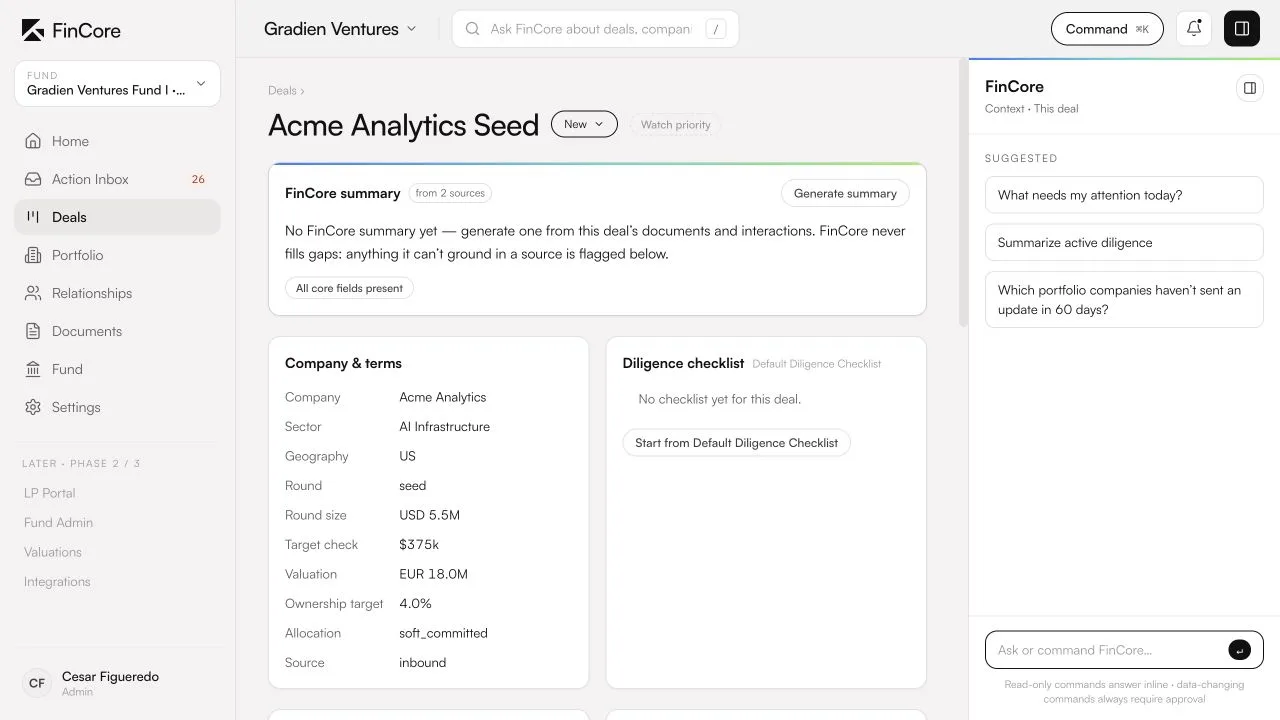The image size is (1280, 720).
Task: Click the EUR 18.0M valuation value
Action: click(434, 574)
